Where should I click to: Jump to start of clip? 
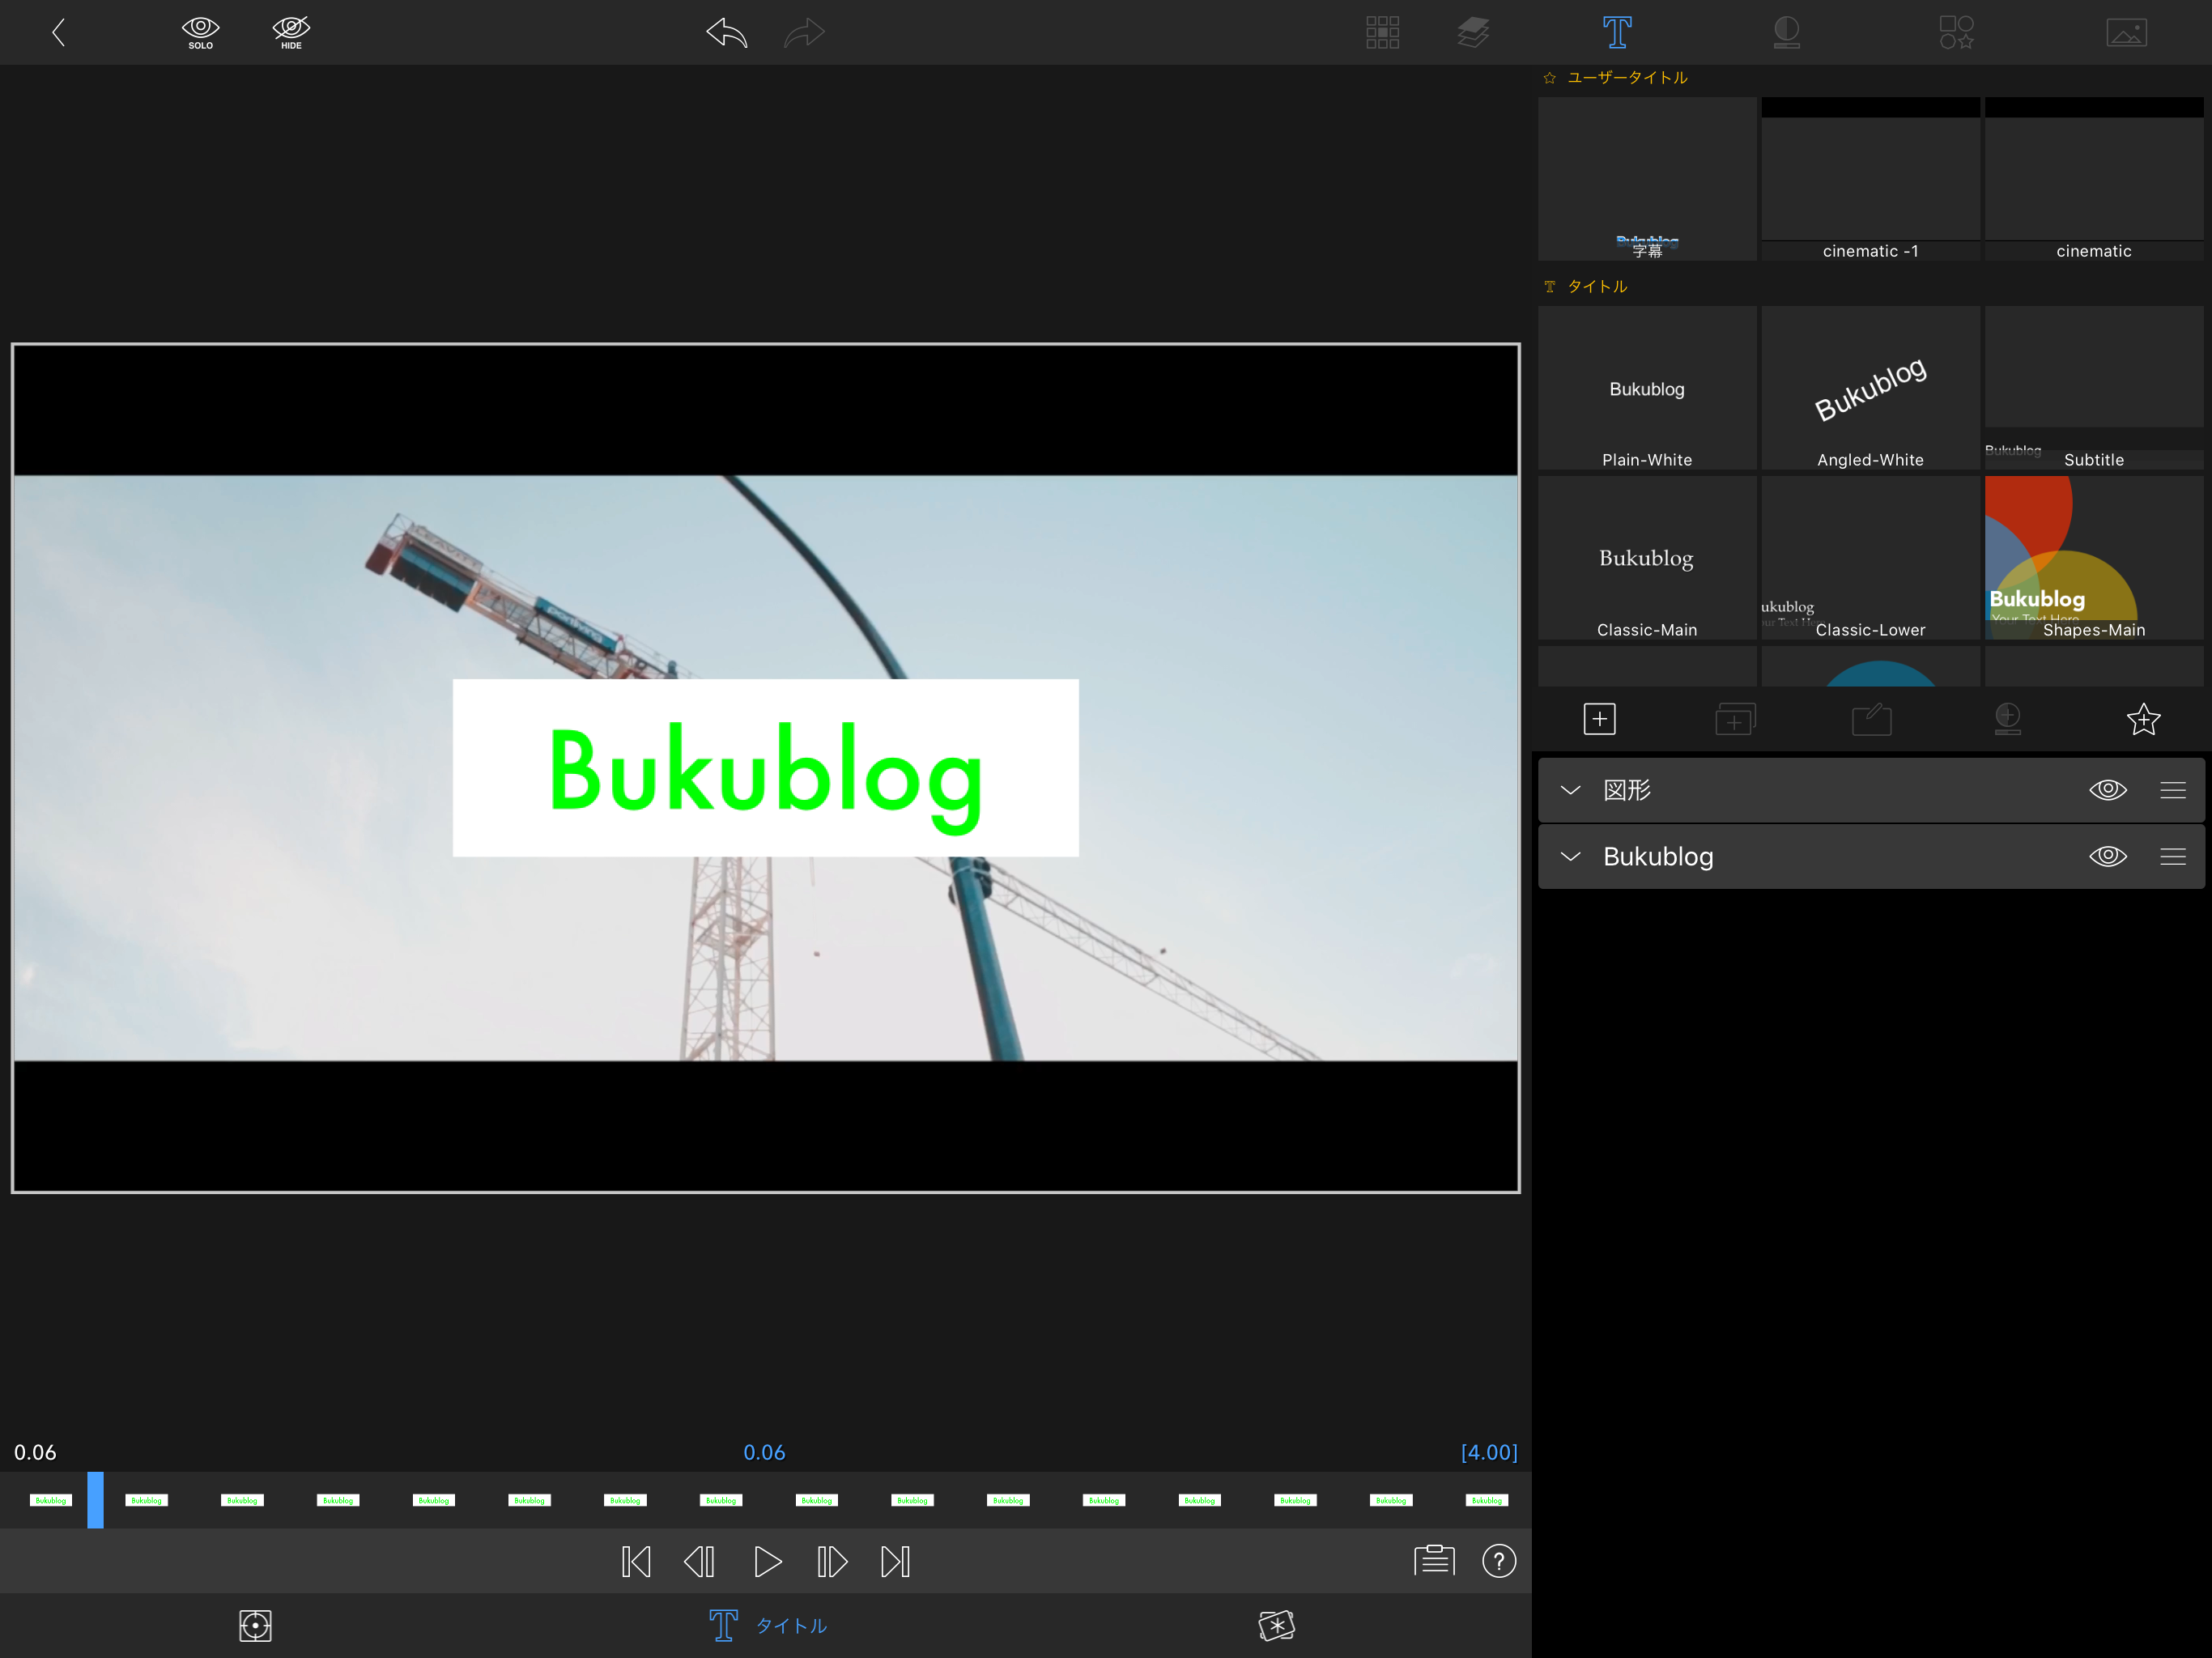point(636,1561)
